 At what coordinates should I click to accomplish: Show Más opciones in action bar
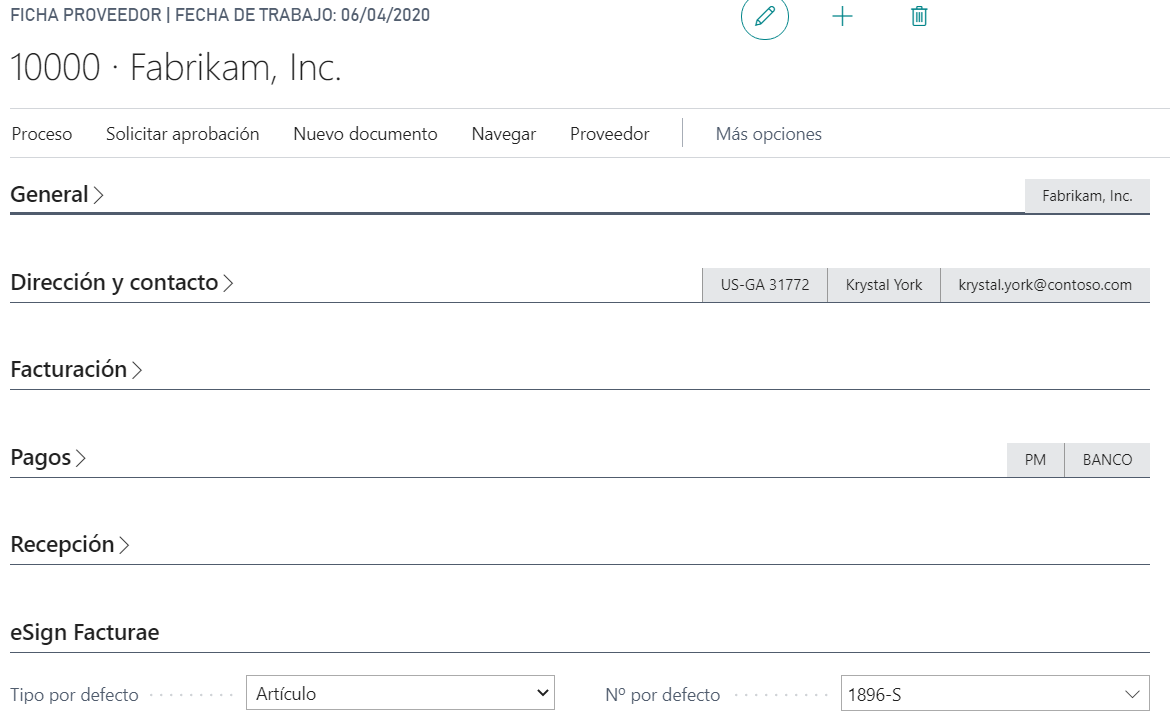pos(768,134)
